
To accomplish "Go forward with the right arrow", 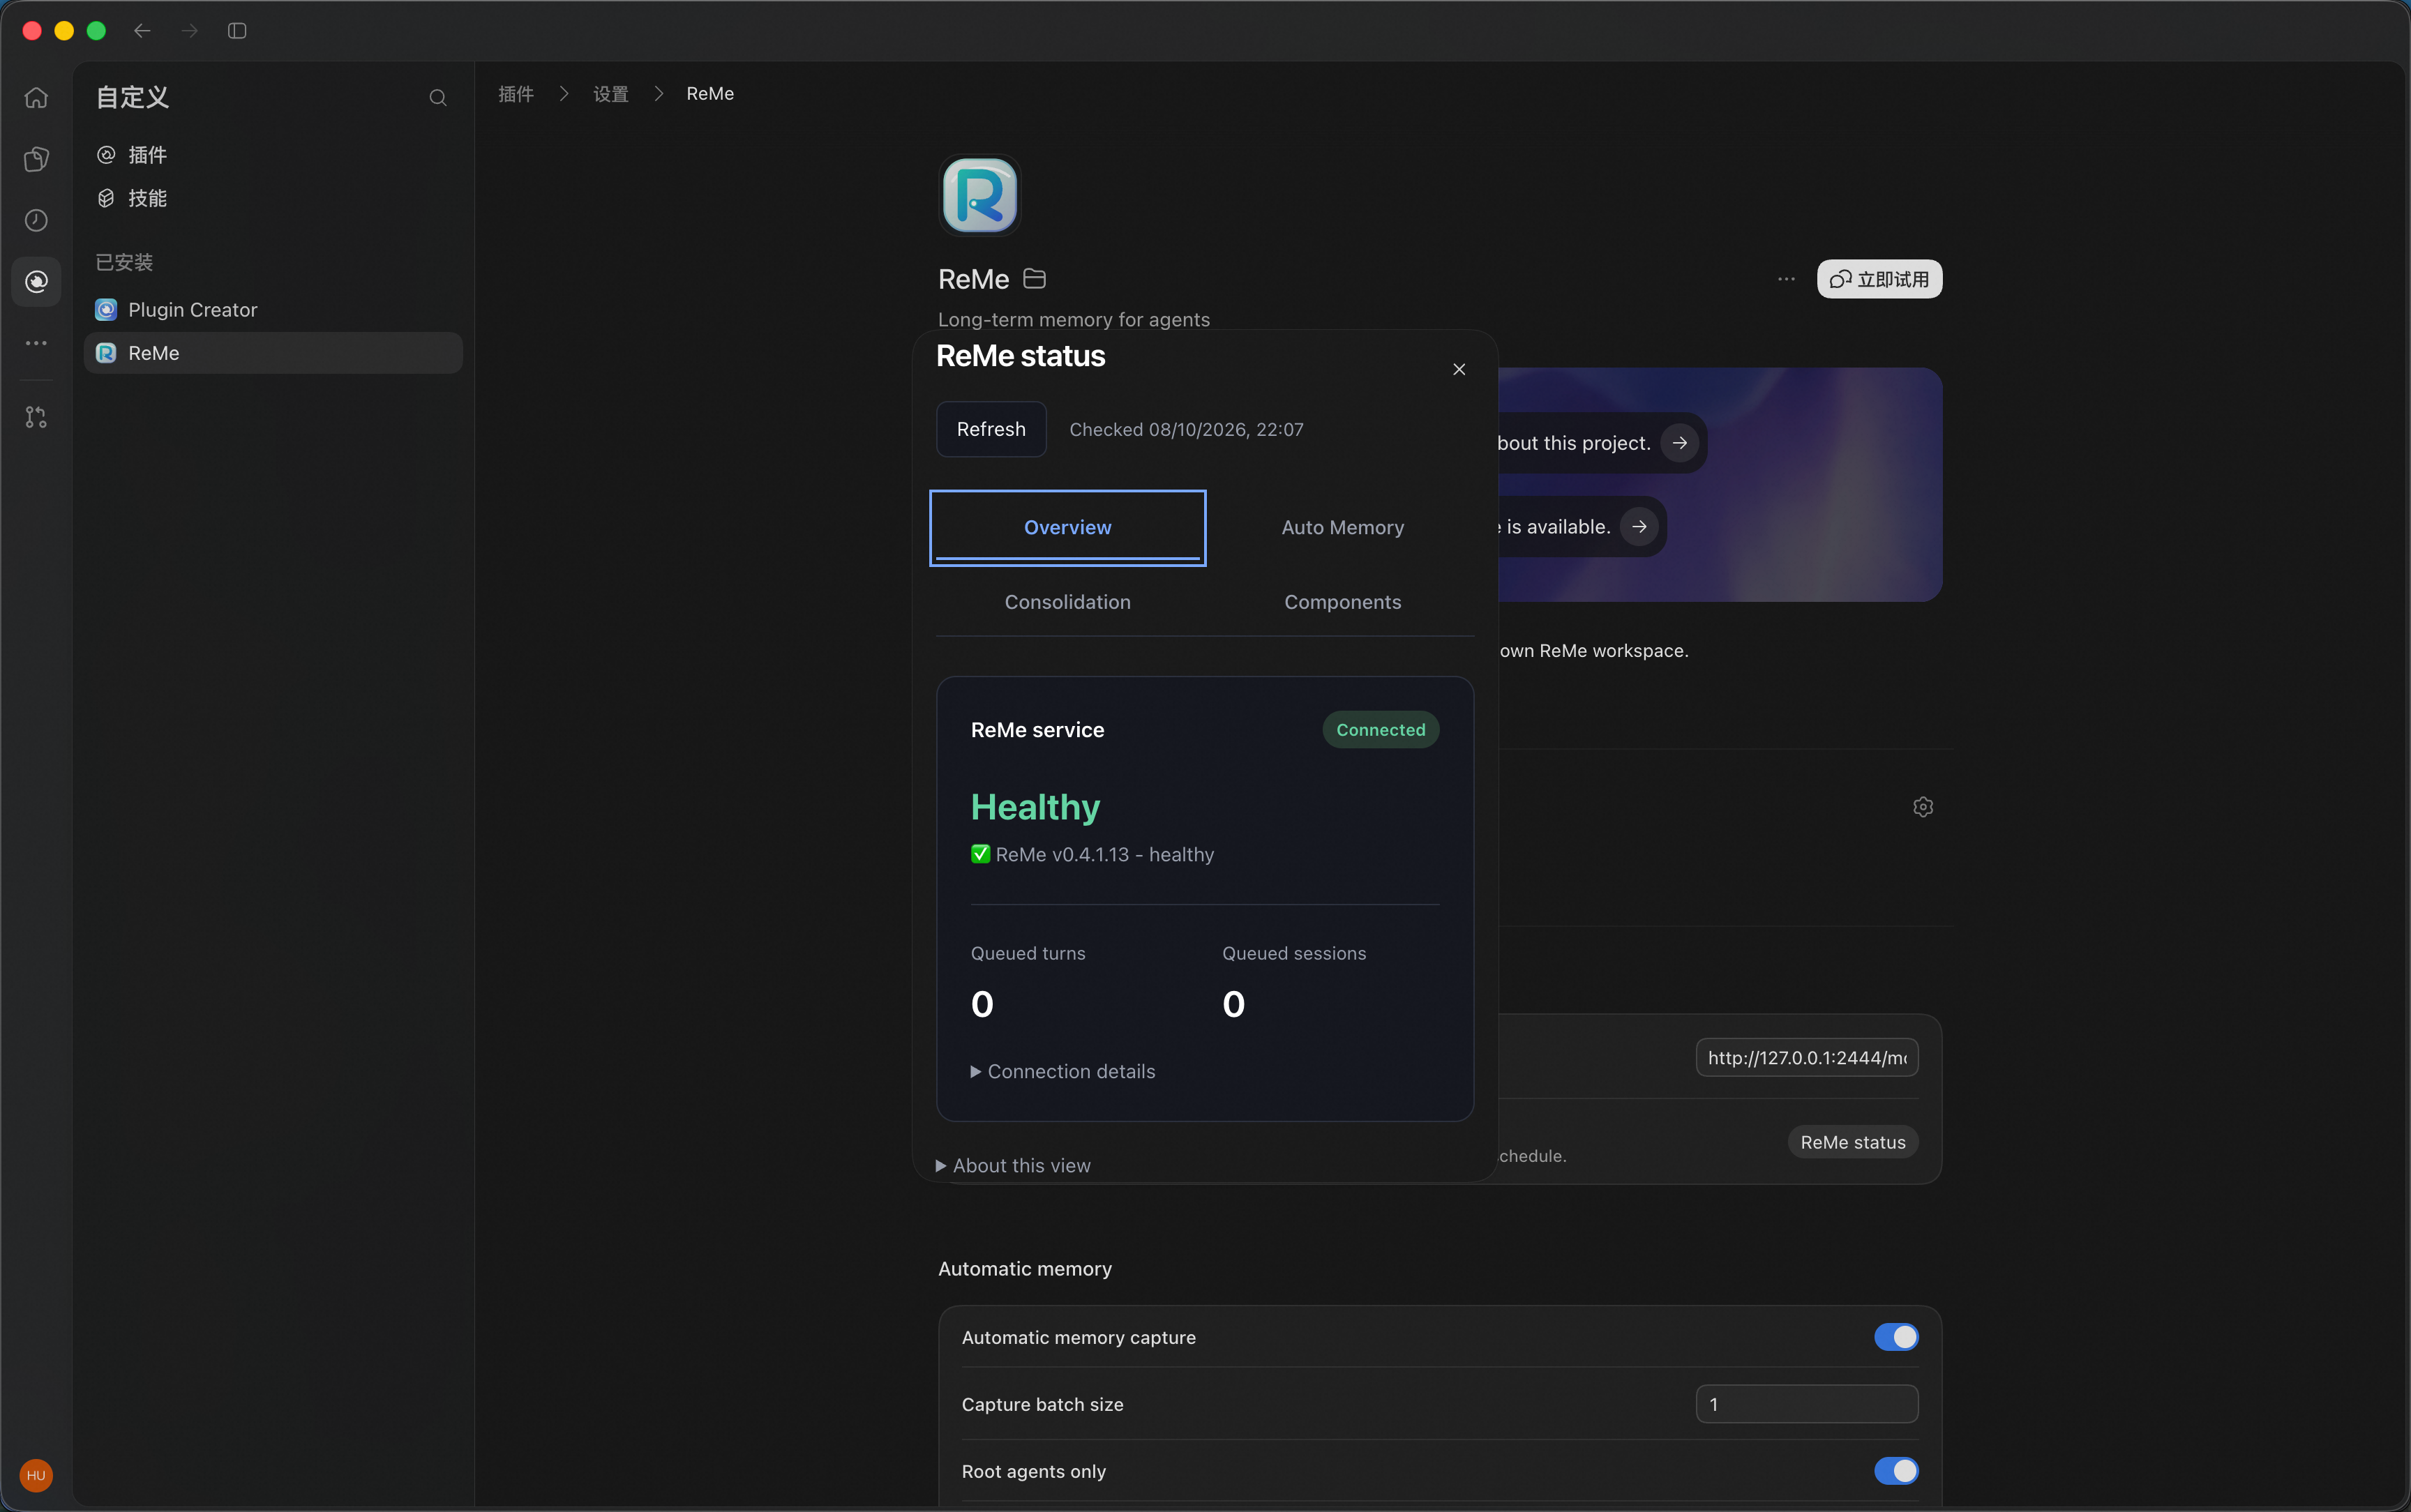I will (189, 31).
